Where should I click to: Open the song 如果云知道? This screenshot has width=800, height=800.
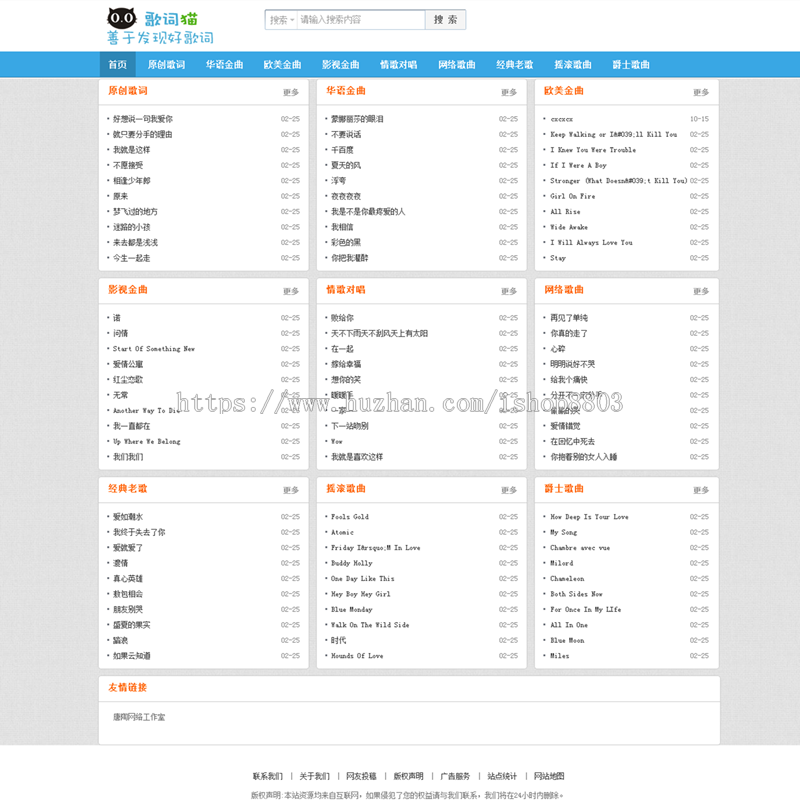pos(132,656)
